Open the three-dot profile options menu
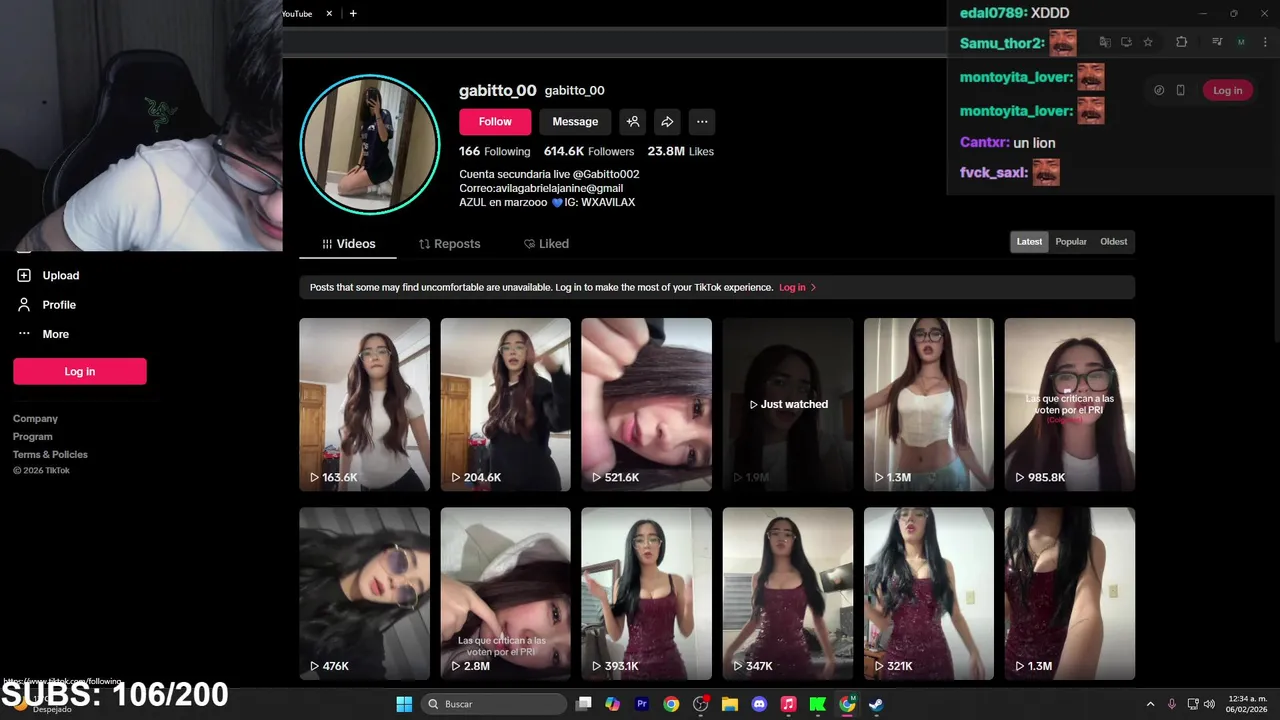The height and width of the screenshot is (720, 1280). point(702,122)
